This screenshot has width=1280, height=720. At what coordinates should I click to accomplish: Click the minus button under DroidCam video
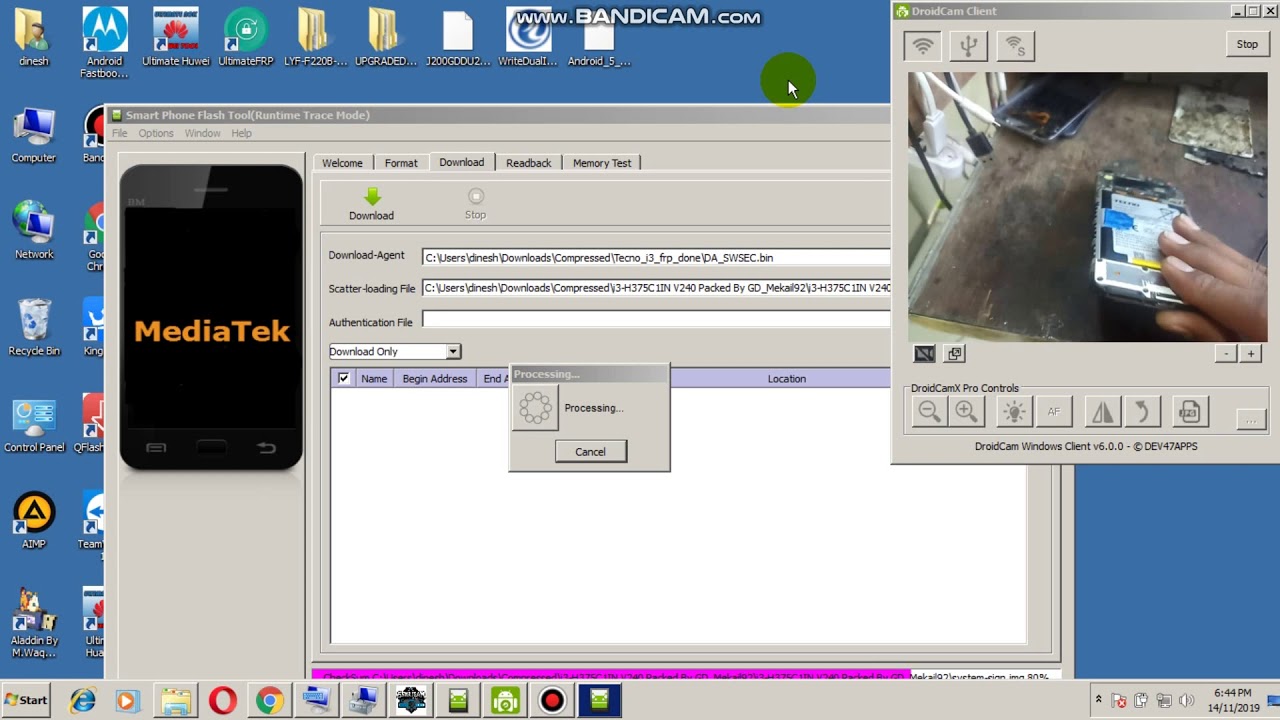[1226, 354]
